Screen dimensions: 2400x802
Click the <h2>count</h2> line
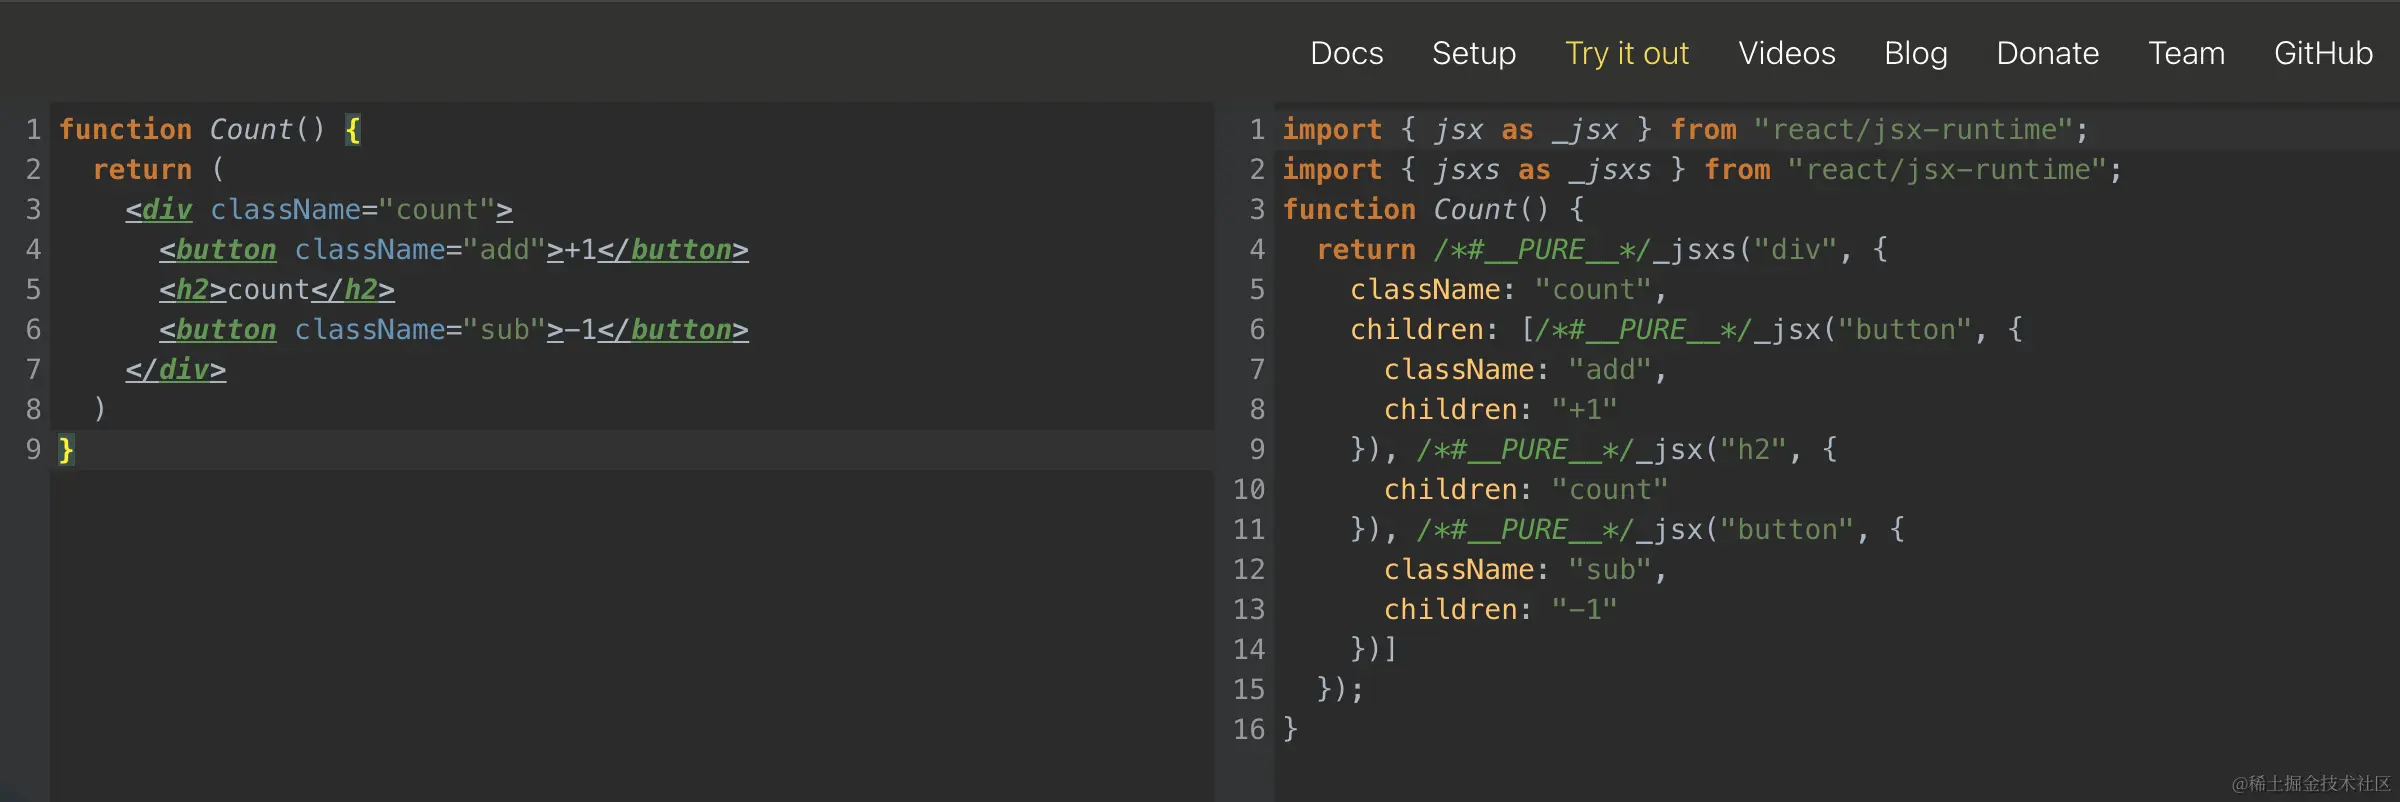pos(277,289)
